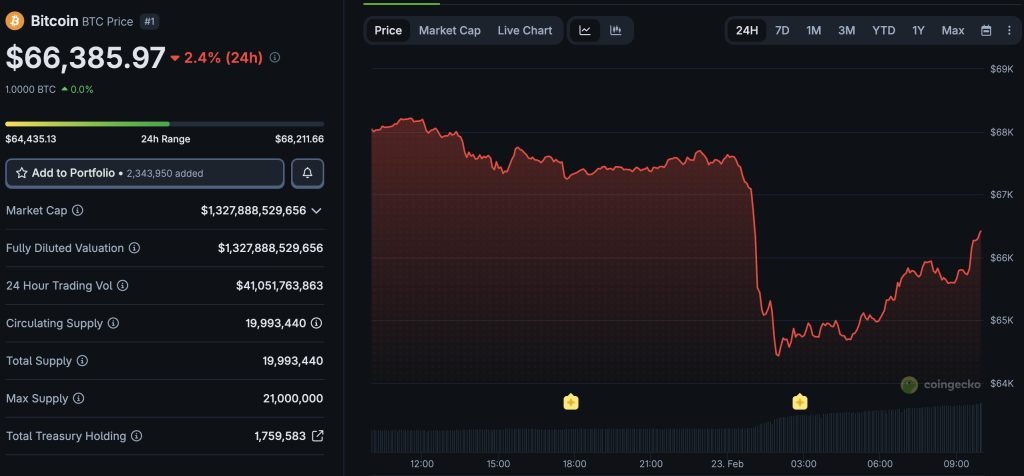Click the bell price alert icon

point(307,173)
